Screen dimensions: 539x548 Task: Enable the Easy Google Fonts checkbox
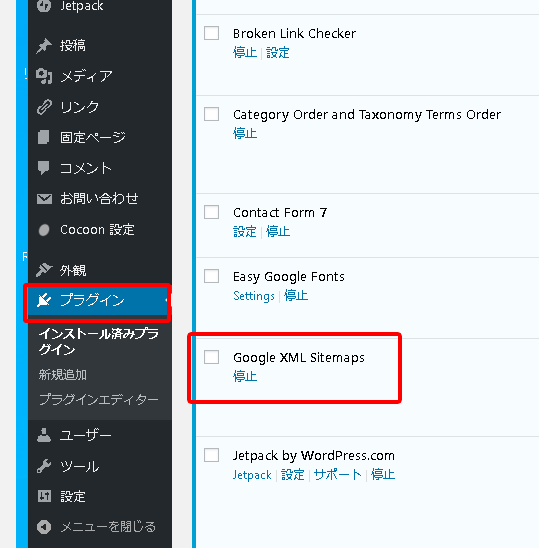click(x=211, y=276)
